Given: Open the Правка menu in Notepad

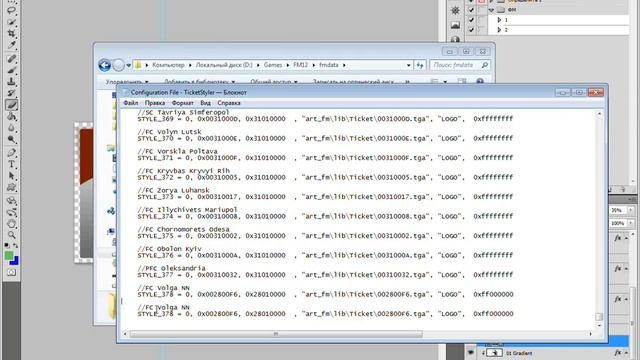Looking at the screenshot, I should pos(155,103).
